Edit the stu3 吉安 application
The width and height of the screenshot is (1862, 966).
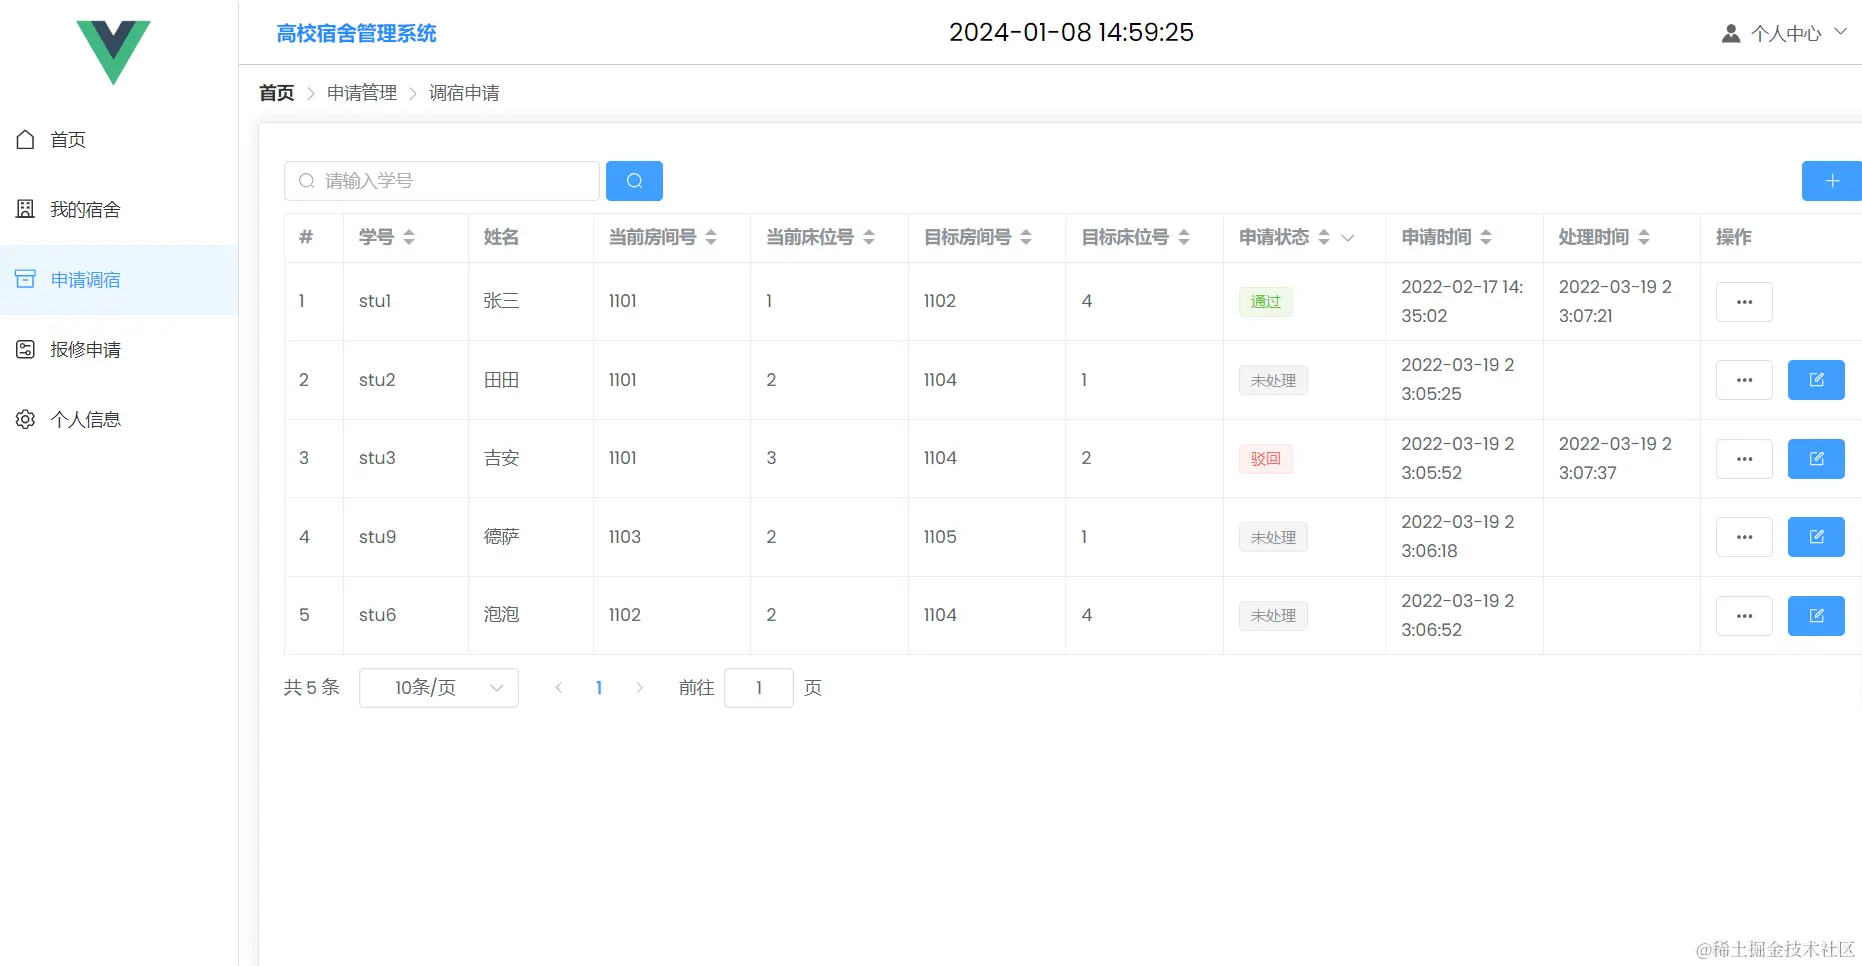click(x=1816, y=459)
